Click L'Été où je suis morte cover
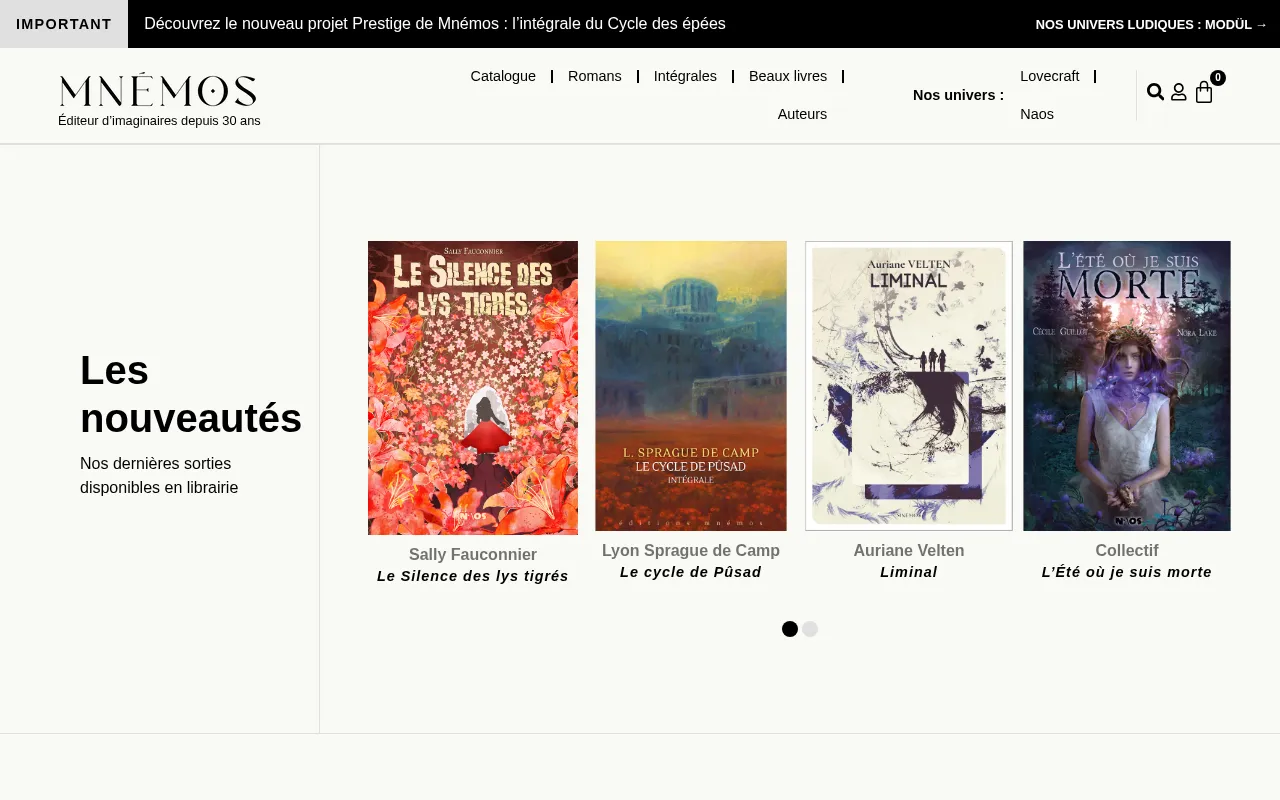 point(1127,386)
